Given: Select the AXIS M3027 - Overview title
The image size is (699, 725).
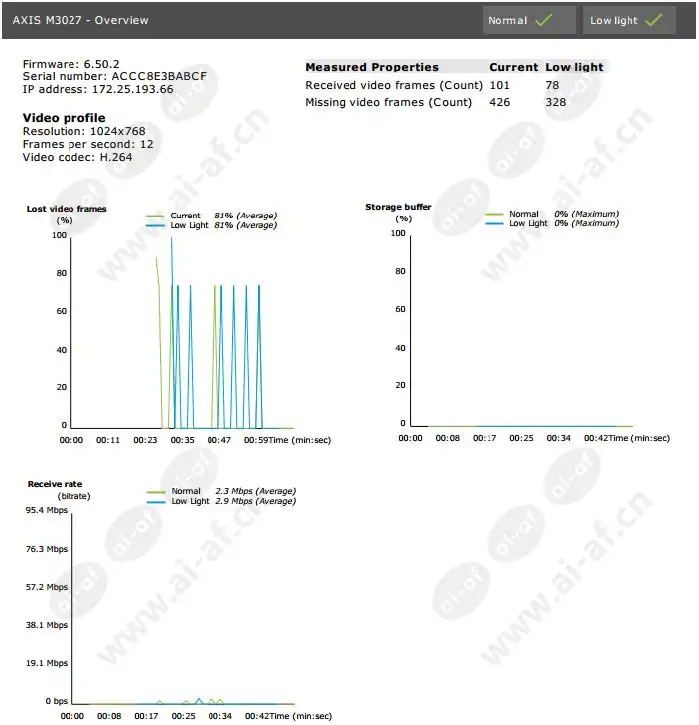Looking at the screenshot, I should coord(80,20).
